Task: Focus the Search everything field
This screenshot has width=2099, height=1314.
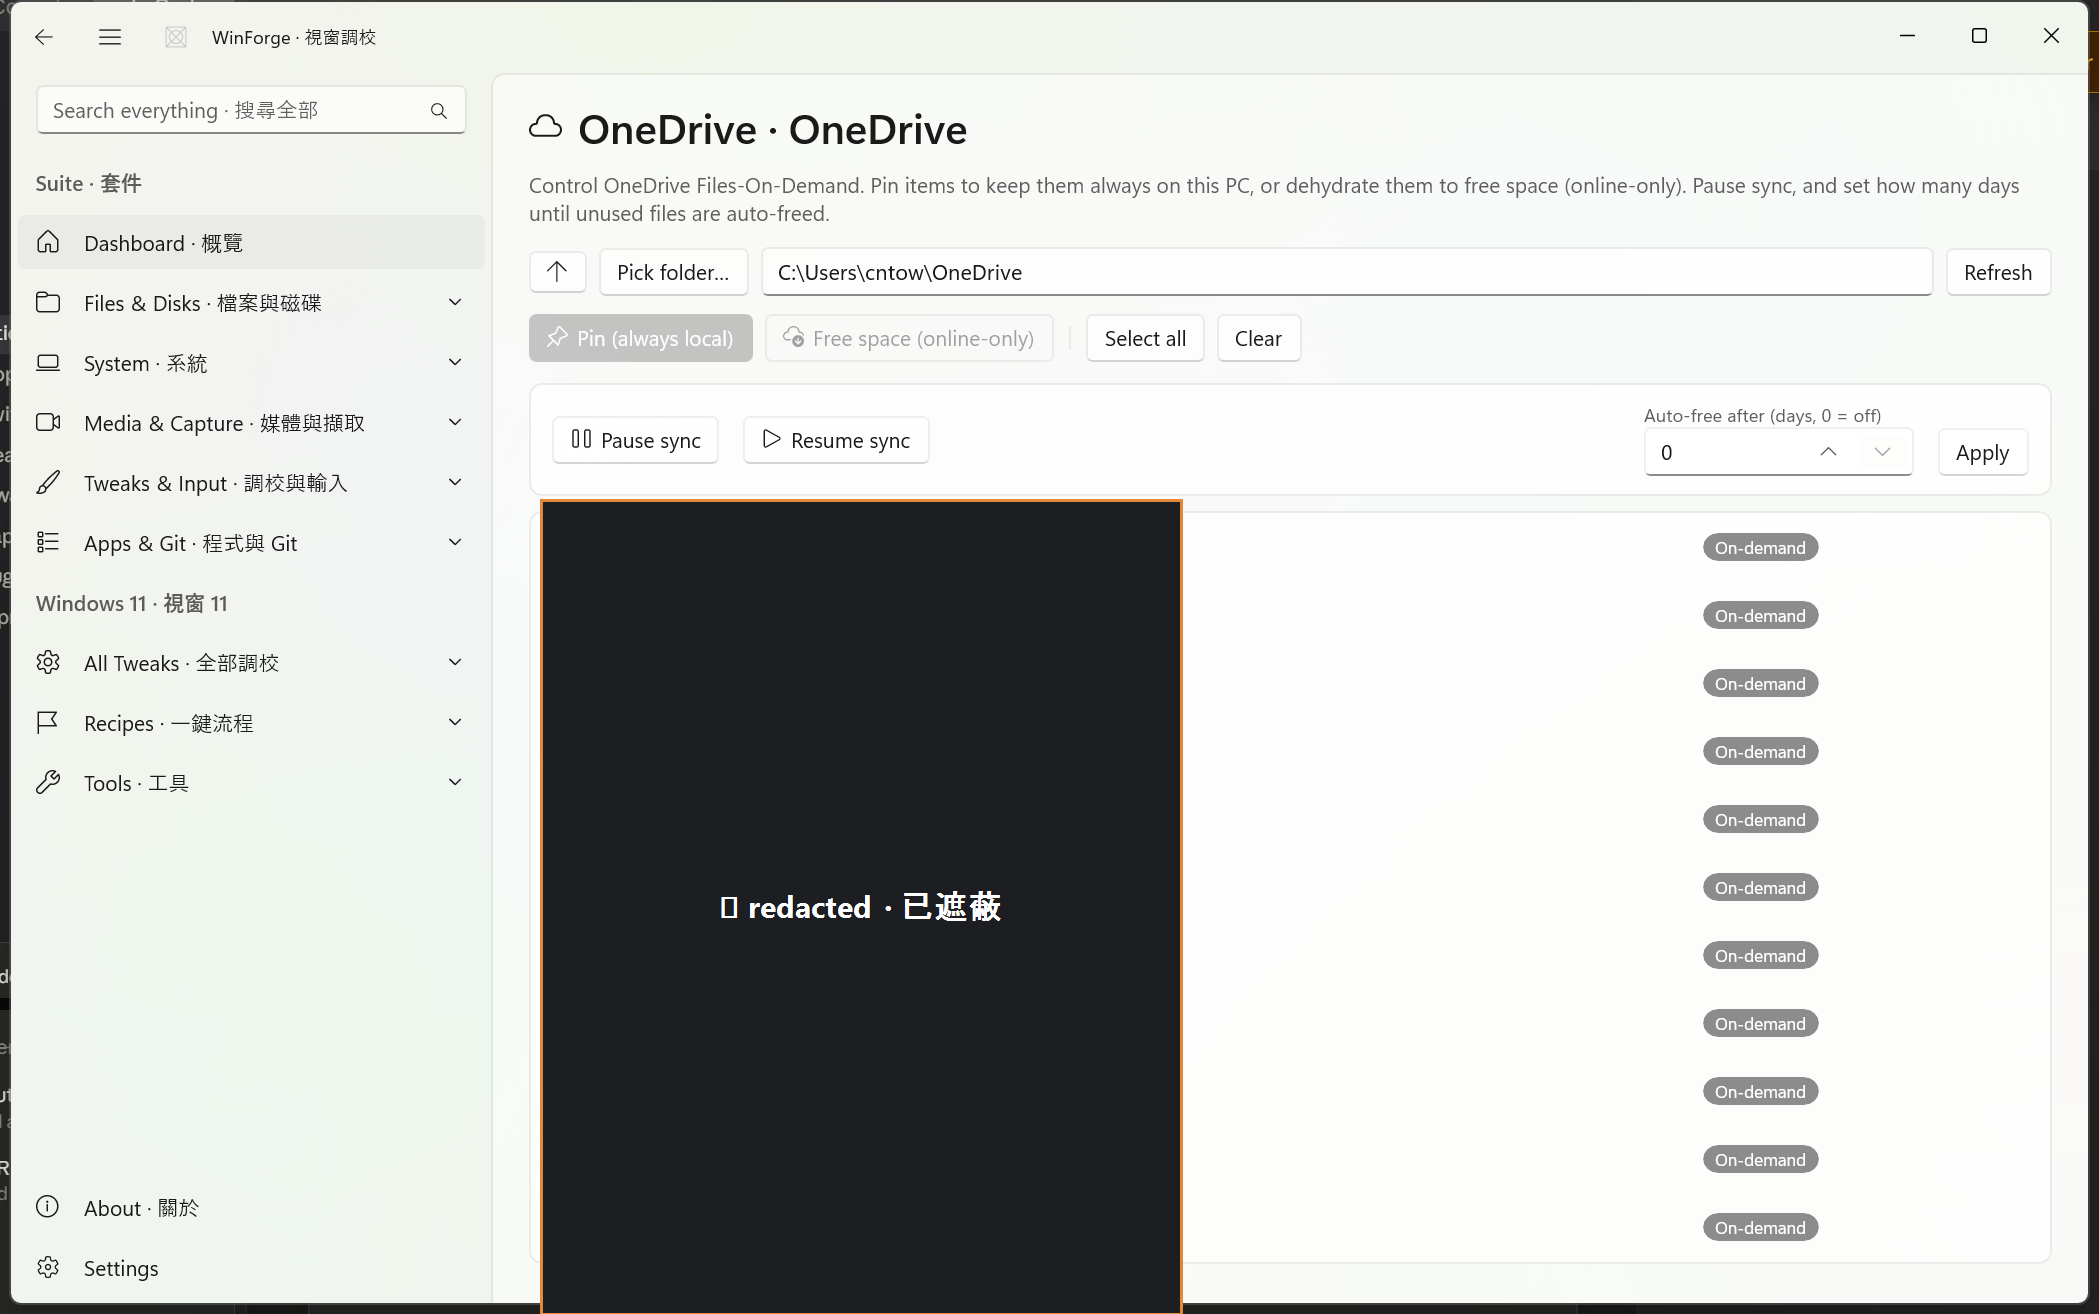Action: [251, 110]
